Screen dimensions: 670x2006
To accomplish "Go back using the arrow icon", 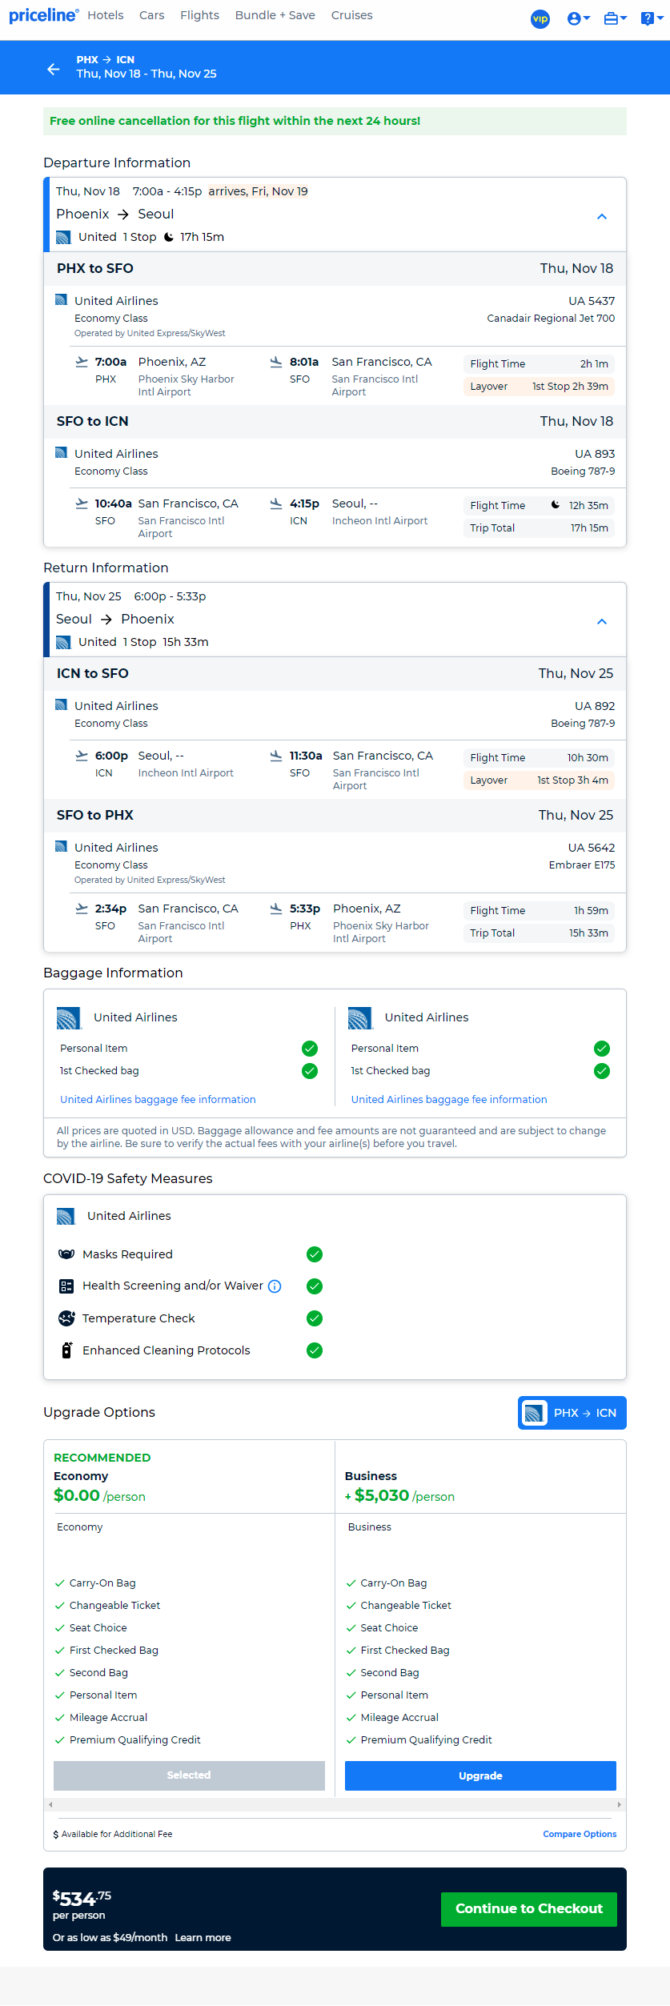I will click(54, 68).
